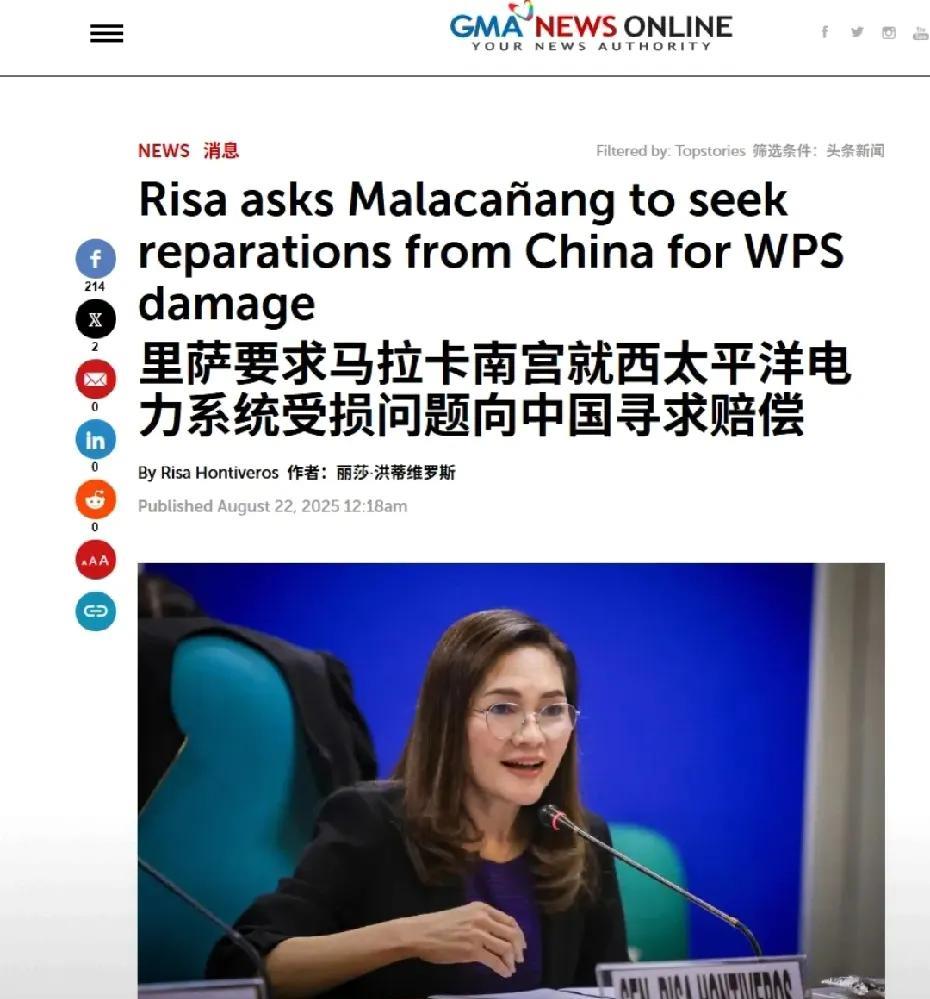Share article on LinkedIn
Viewport: 930px width, 999px height.
click(x=96, y=439)
